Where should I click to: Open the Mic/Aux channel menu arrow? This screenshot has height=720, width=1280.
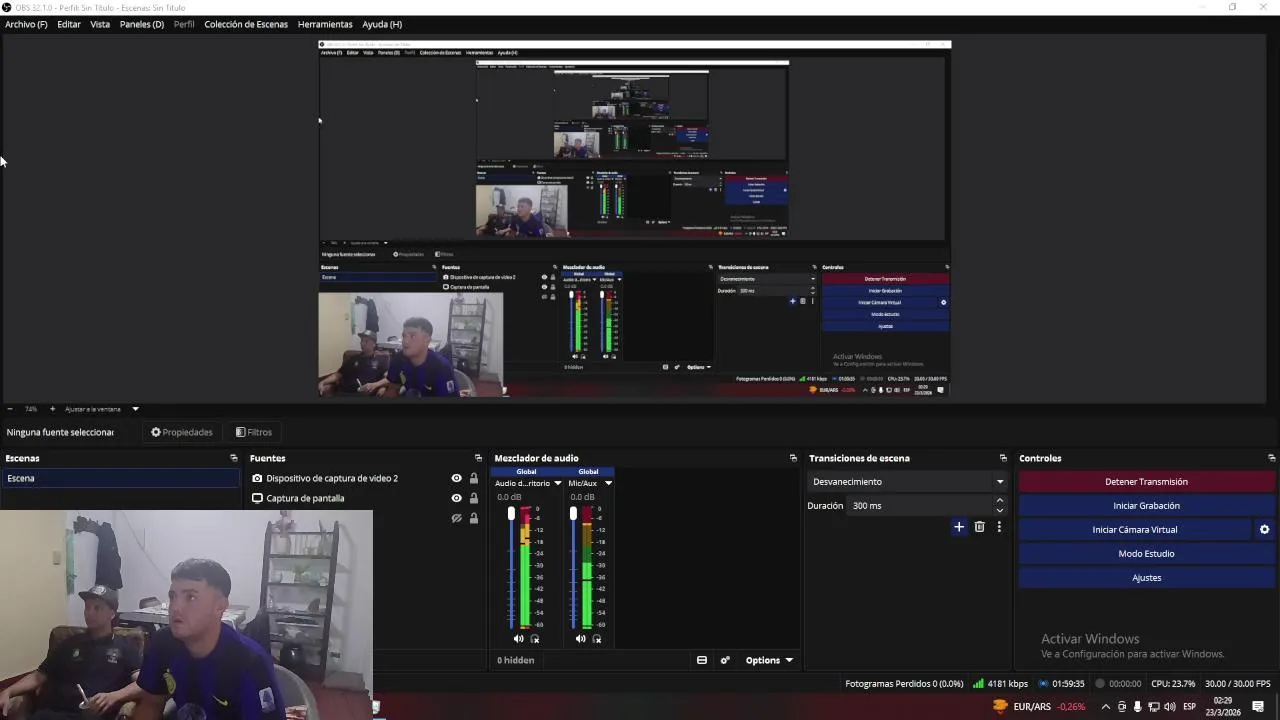click(608, 483)
